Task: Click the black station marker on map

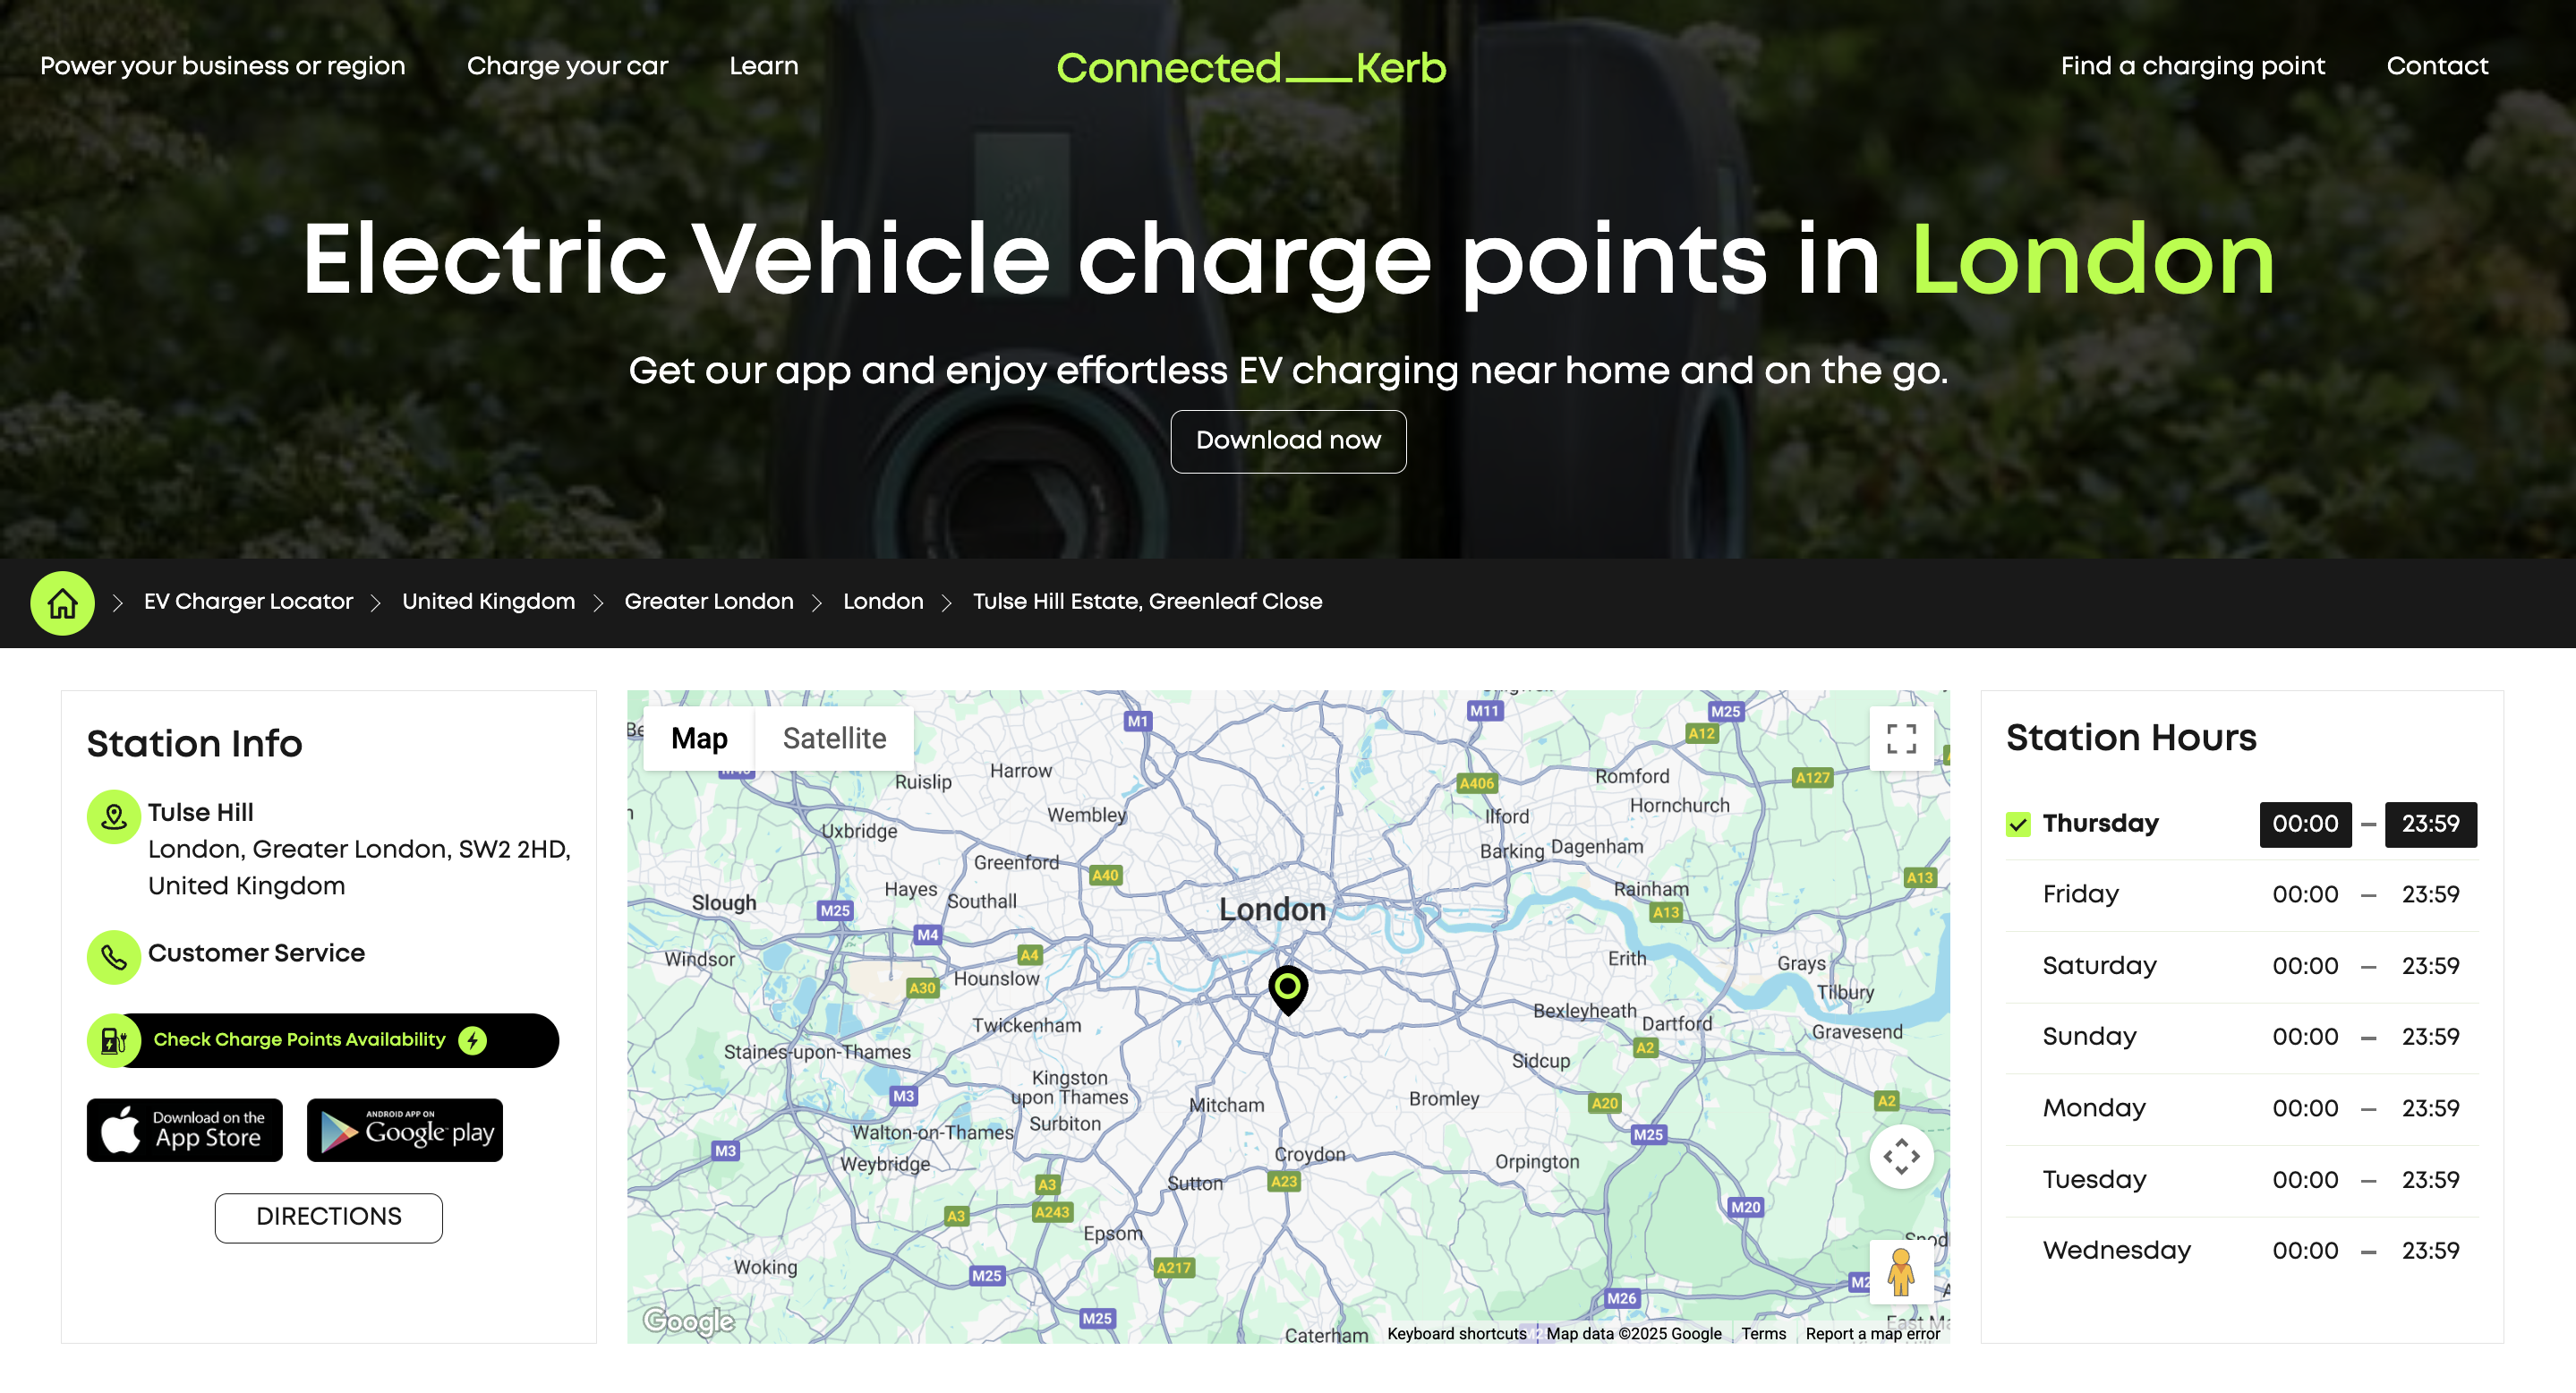Action: (x=1288, y=990)
